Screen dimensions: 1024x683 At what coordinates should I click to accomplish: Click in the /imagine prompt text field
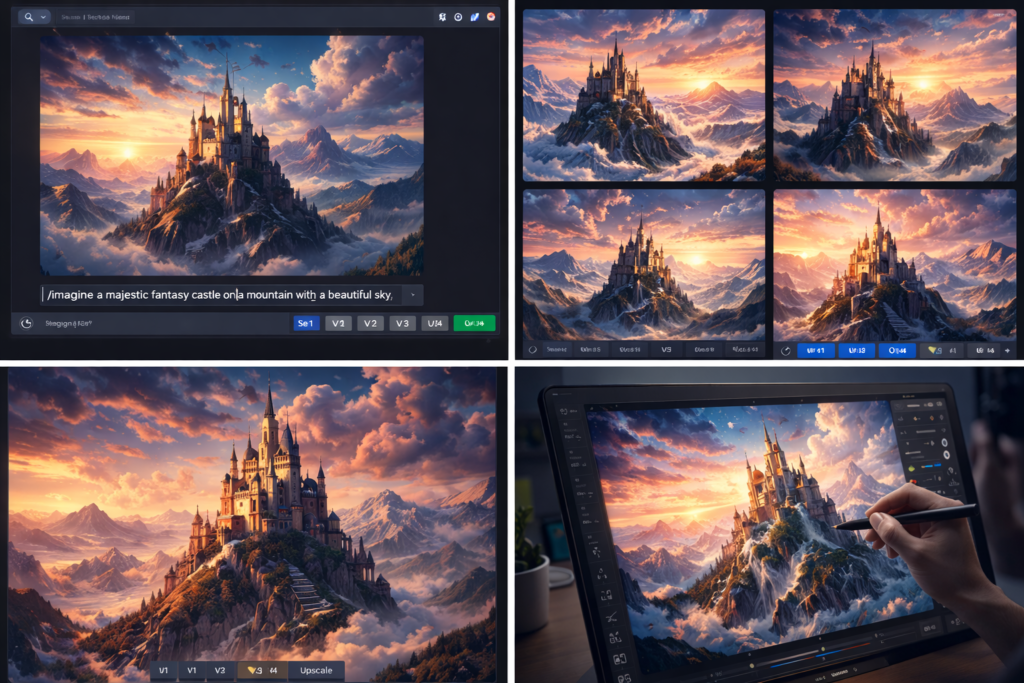pyautogui.click(x=220, y=294)
